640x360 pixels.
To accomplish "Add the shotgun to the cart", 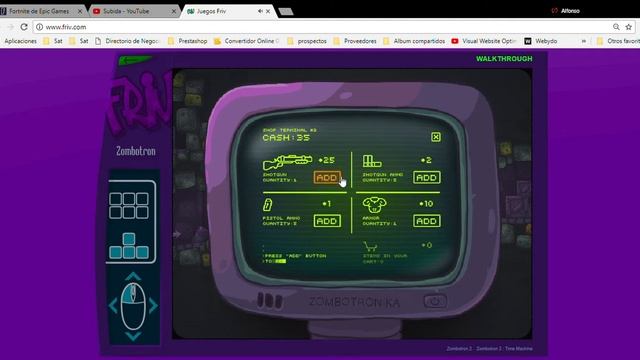I will (x=327, y=178).
